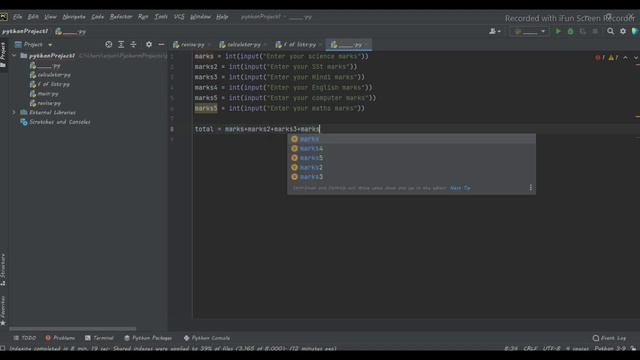Open Project panel options gear
Viewport: 640px width, 360px height.
(x=149, y=44)
